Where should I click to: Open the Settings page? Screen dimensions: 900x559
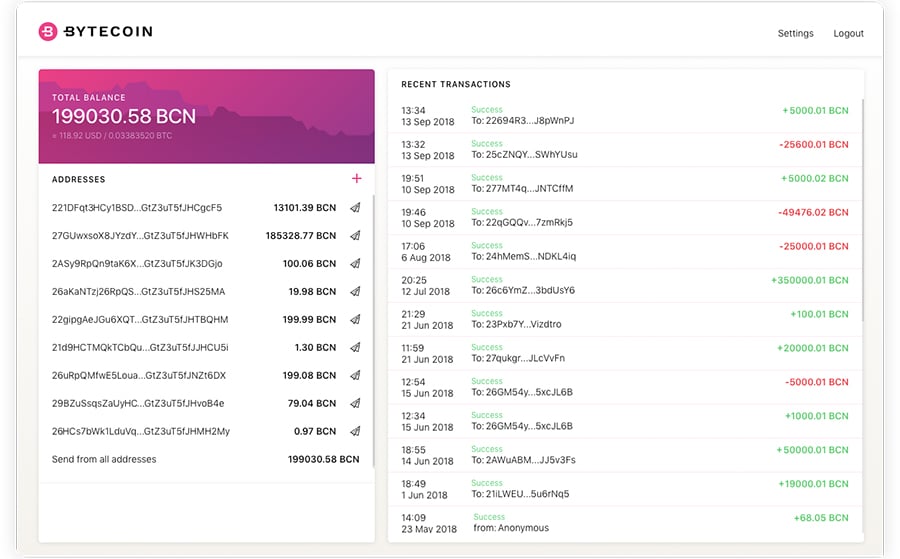795,33
